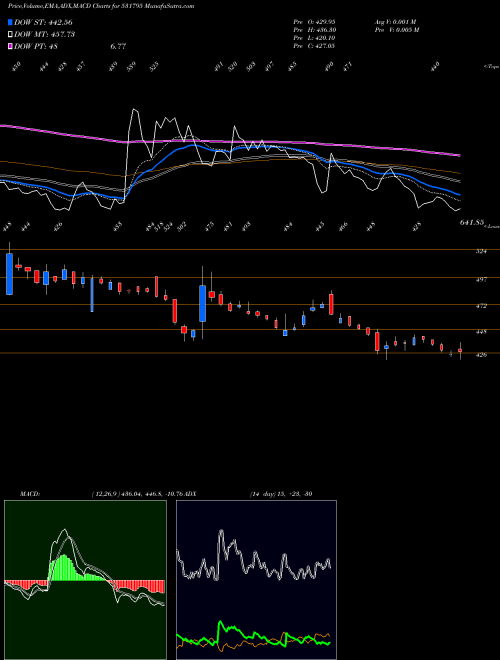The width and height of the screenshot is (500, 660).
Task: Click the 497 price level label
Action: point(481,279)
